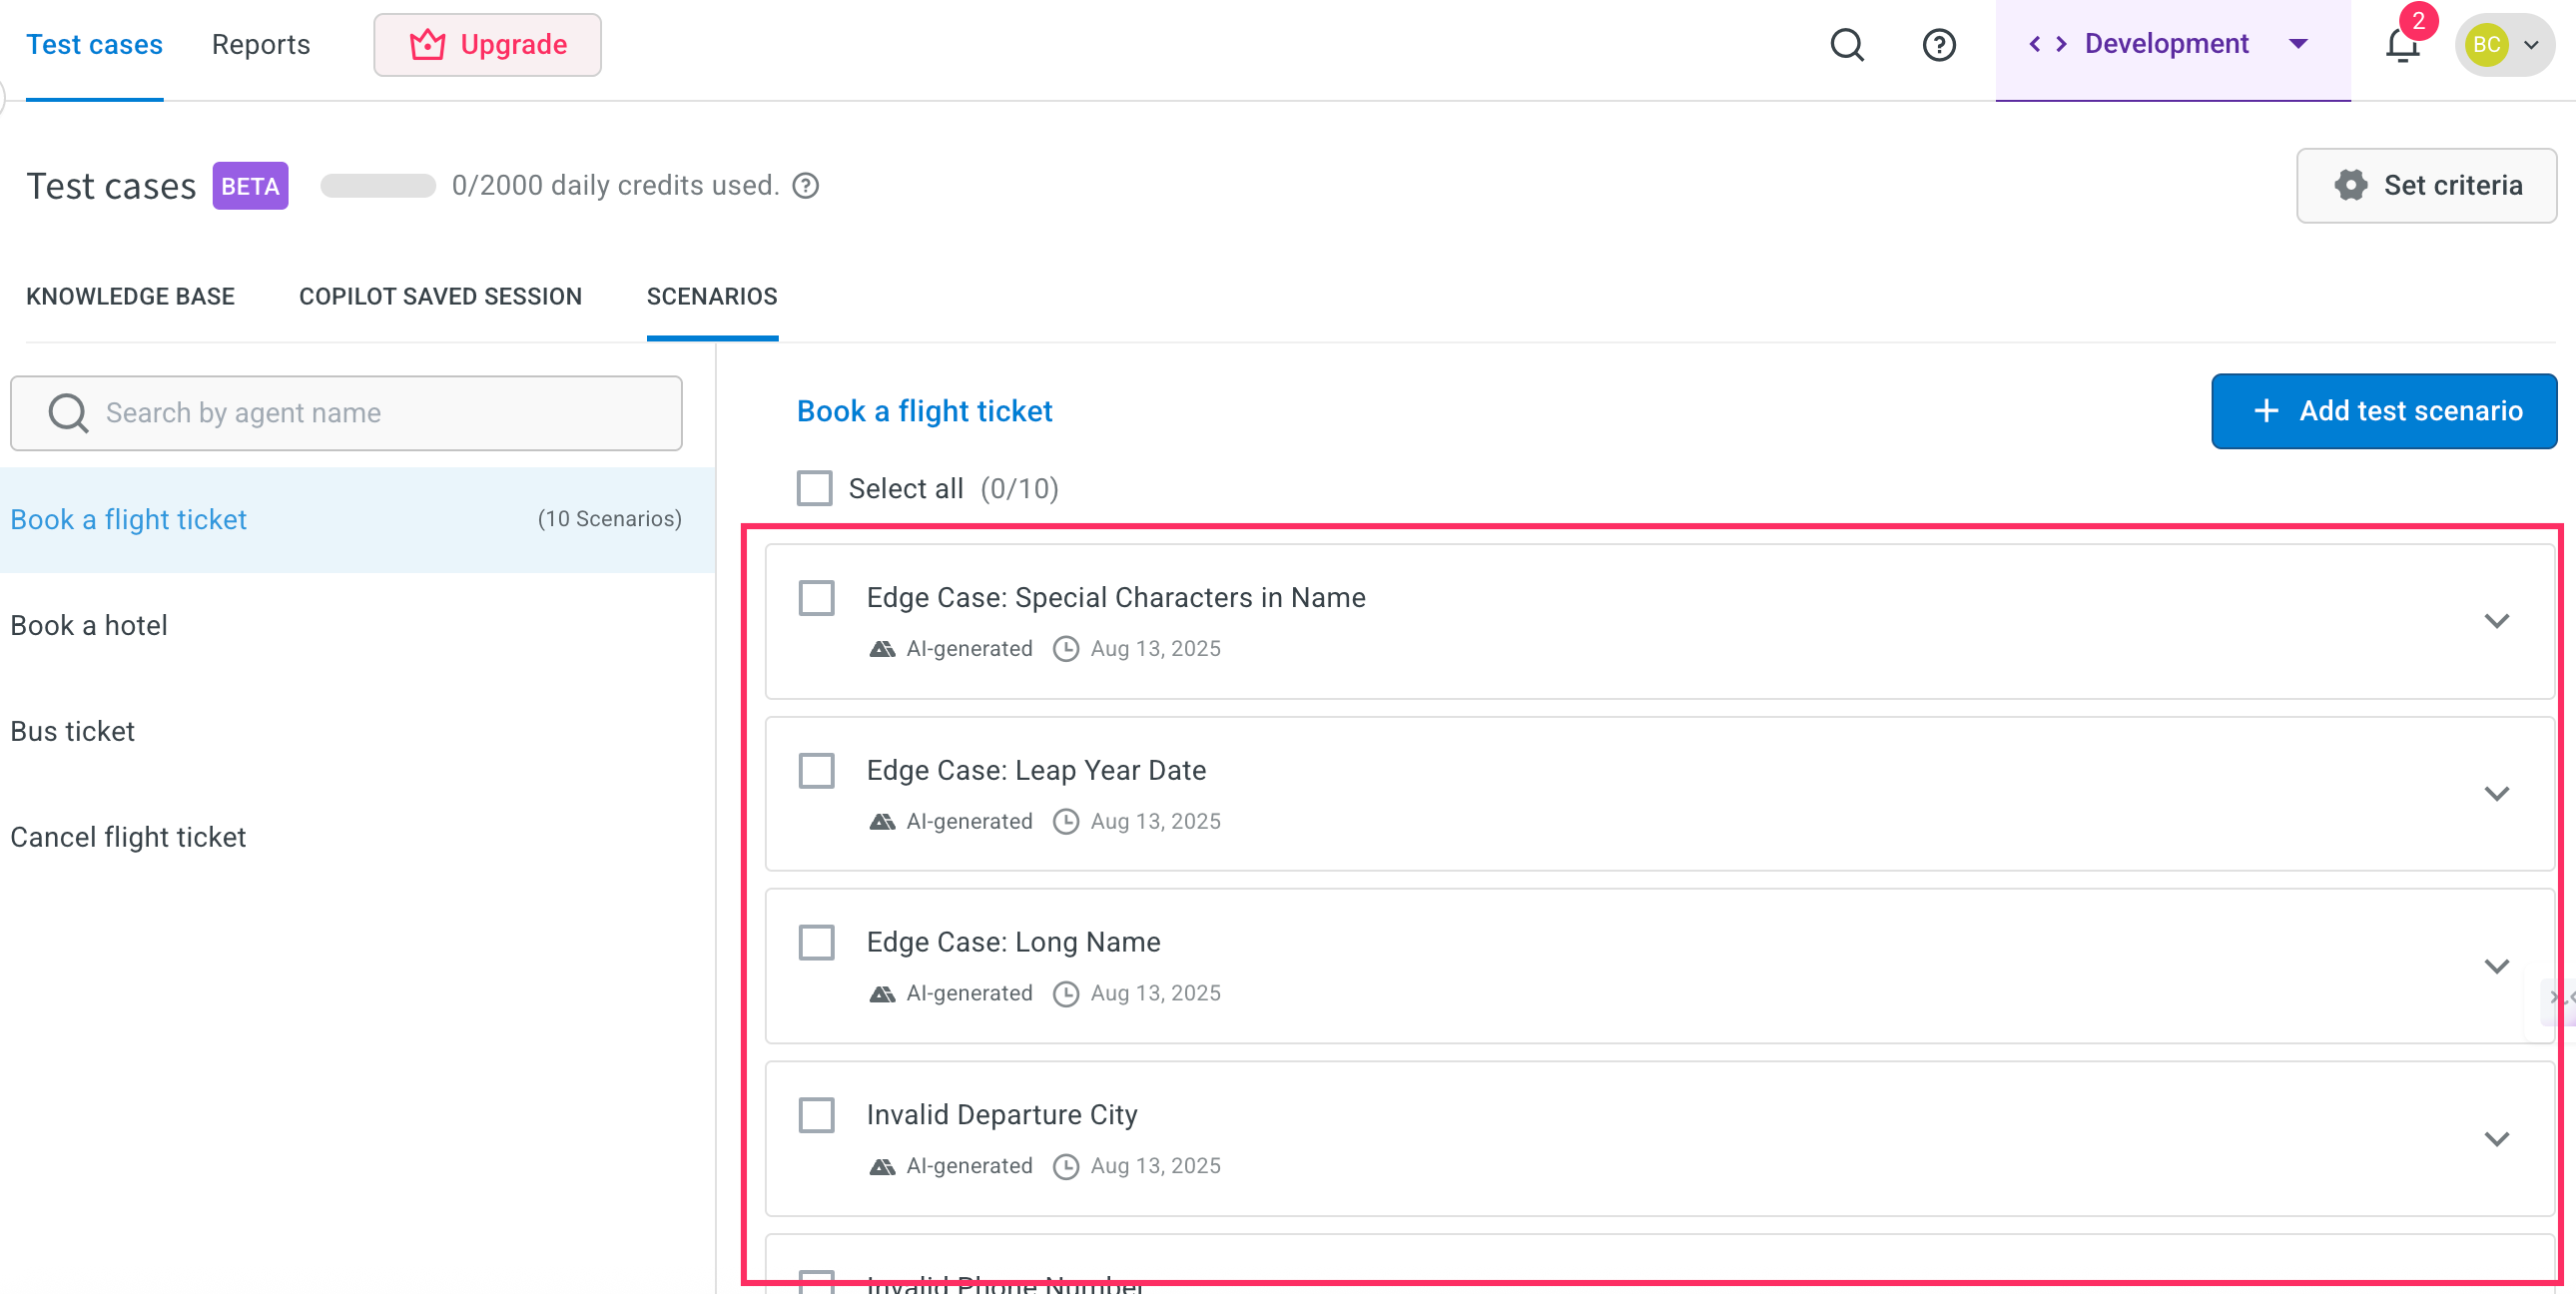Click the BC user avatar
Image resolution: width=2576 pixels, height=1294 pixels.
2486,45
